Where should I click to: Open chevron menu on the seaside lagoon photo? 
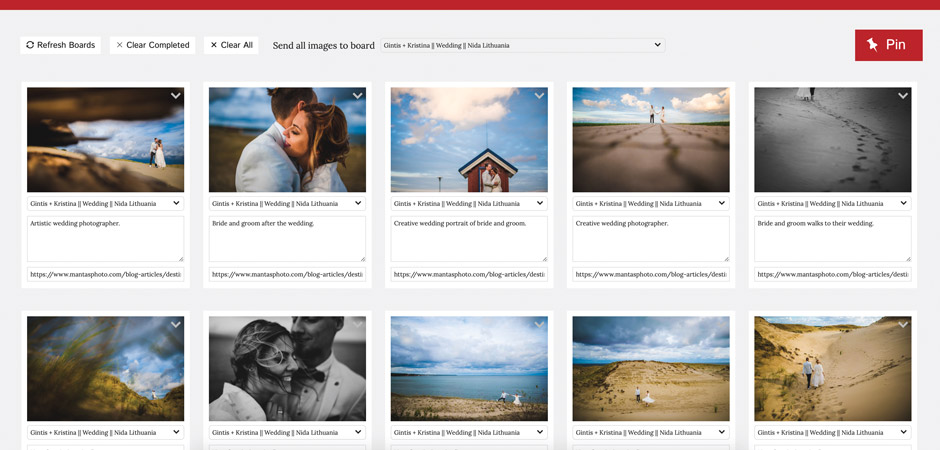539,325
